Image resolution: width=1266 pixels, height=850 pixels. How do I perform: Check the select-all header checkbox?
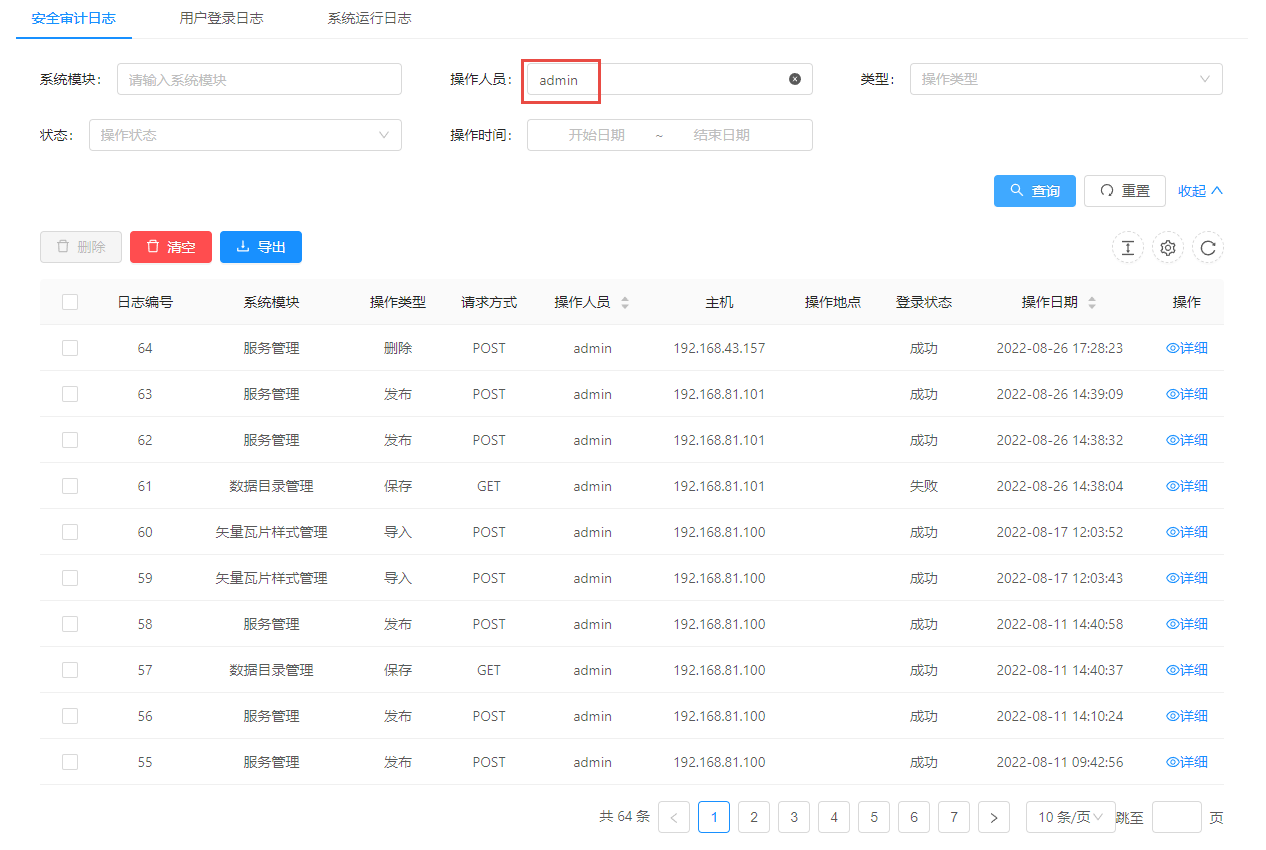pos(70,302)
